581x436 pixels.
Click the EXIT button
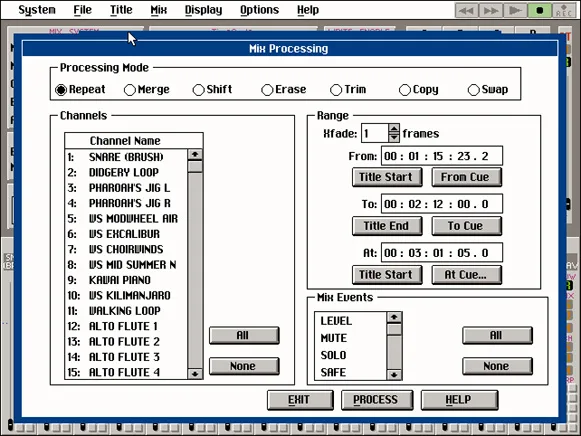(300, 400)
